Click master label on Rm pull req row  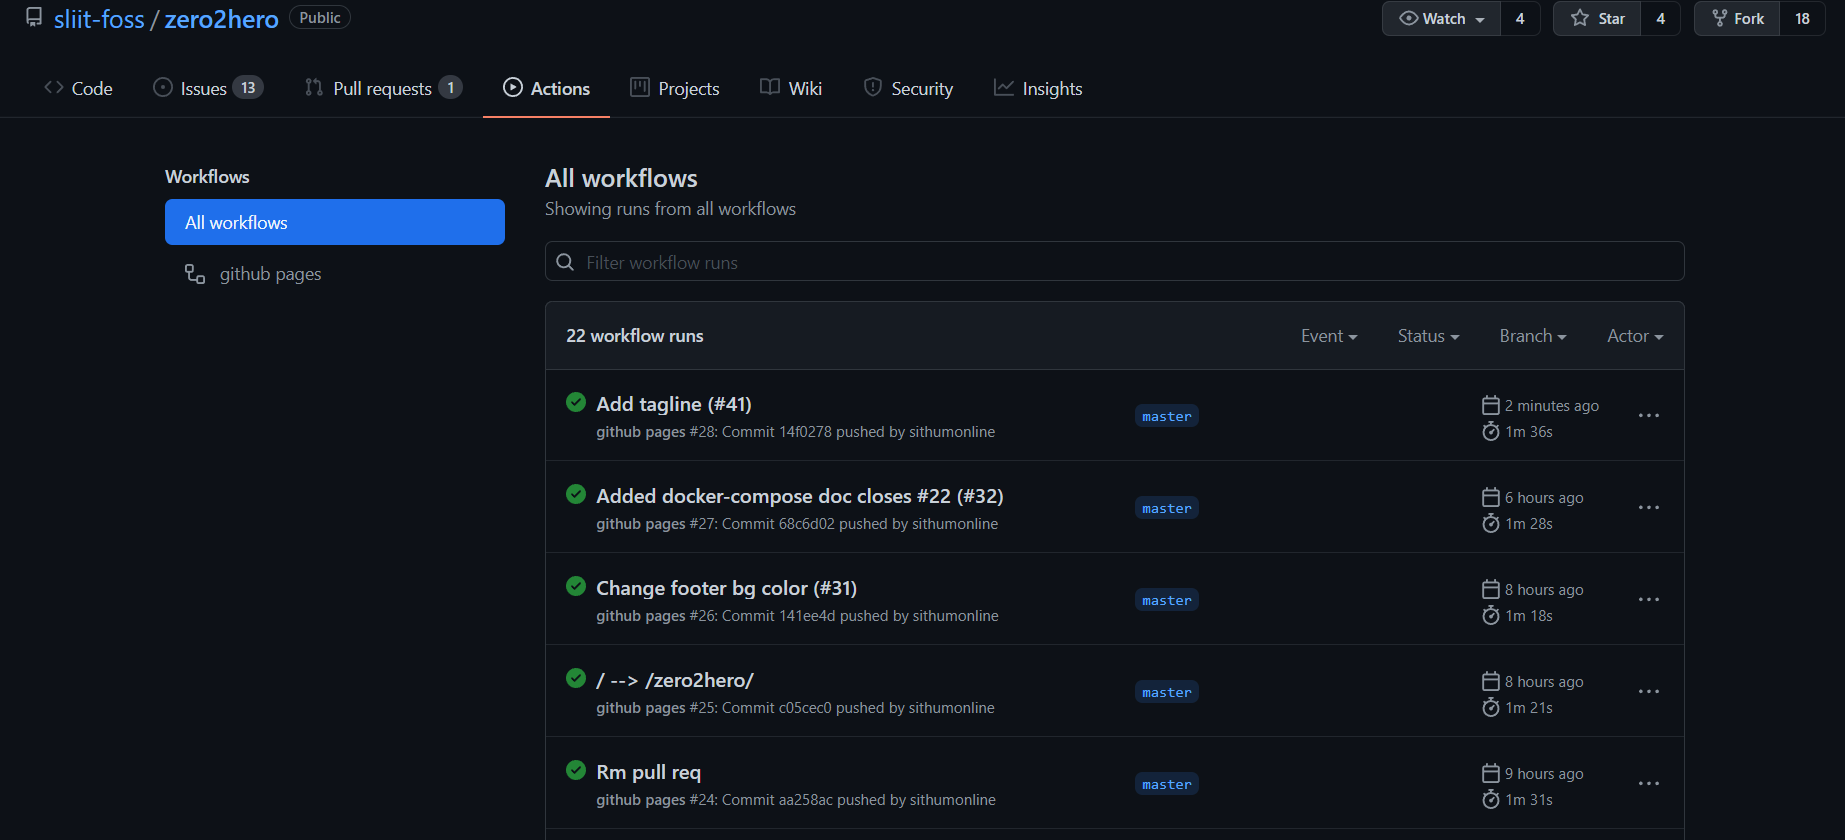point(1167,784)
